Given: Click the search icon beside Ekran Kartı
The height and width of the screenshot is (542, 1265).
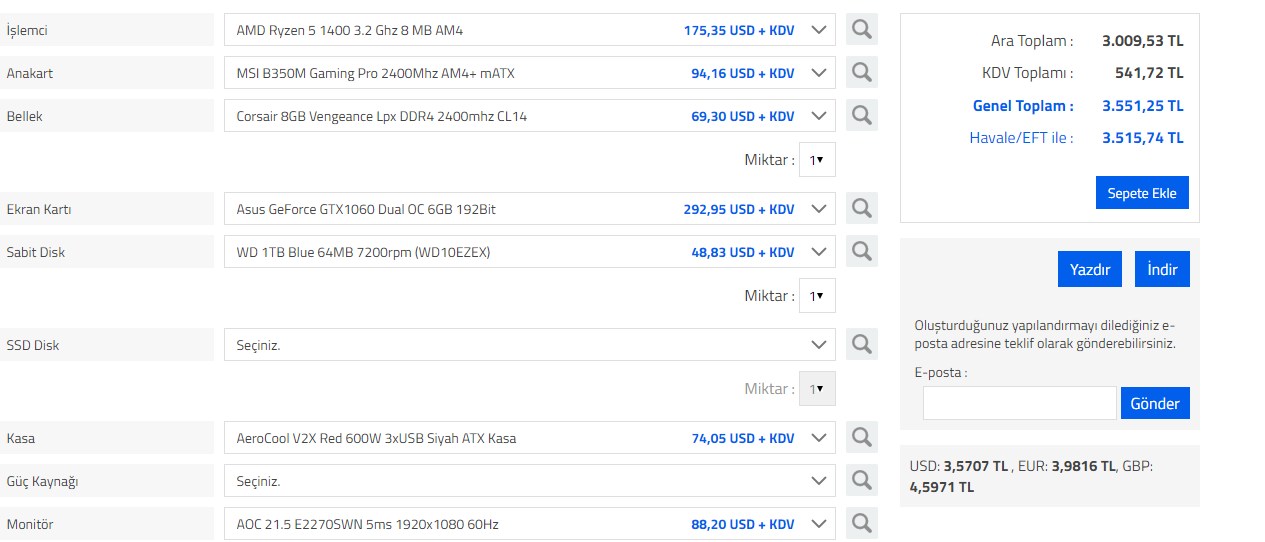Looking at the screenshot, I should coord(861,209).
